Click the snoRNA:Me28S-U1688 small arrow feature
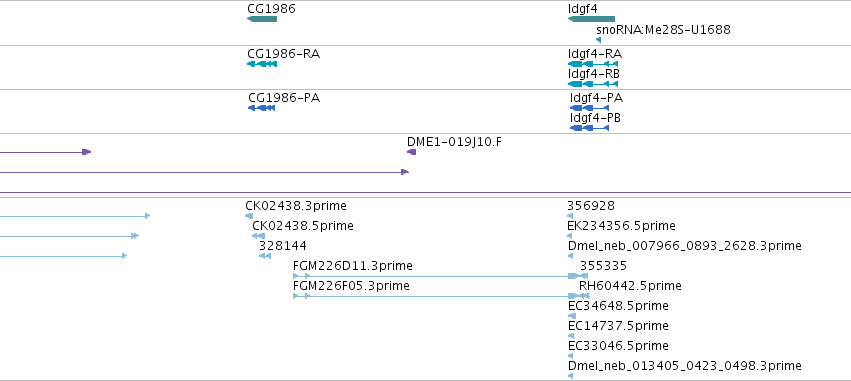 coord(599,40)
